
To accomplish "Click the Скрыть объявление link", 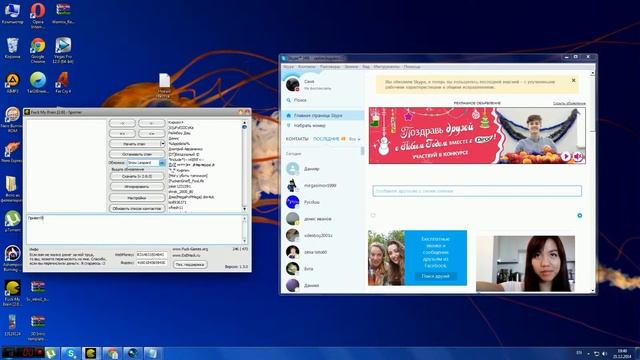I will [569, 103].
